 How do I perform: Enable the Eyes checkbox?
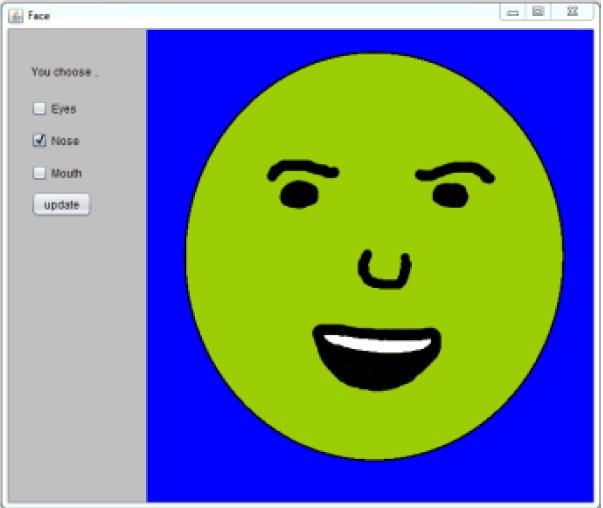click(40, 109)
